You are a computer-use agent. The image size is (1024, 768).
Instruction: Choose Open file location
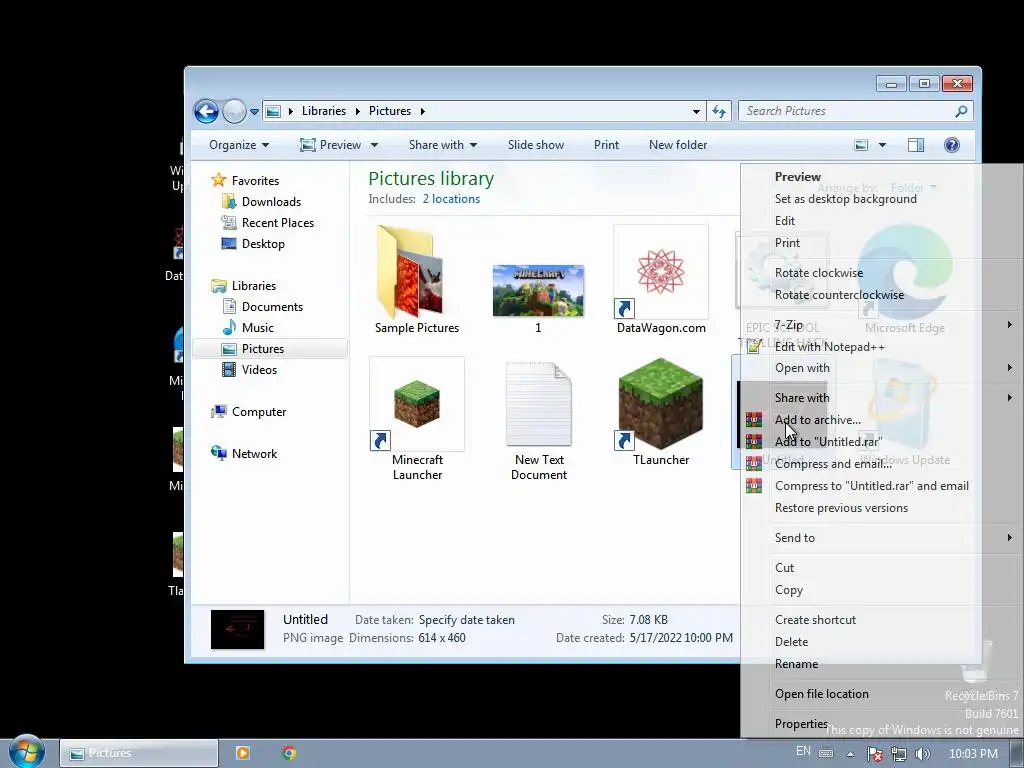coord(822,694)
